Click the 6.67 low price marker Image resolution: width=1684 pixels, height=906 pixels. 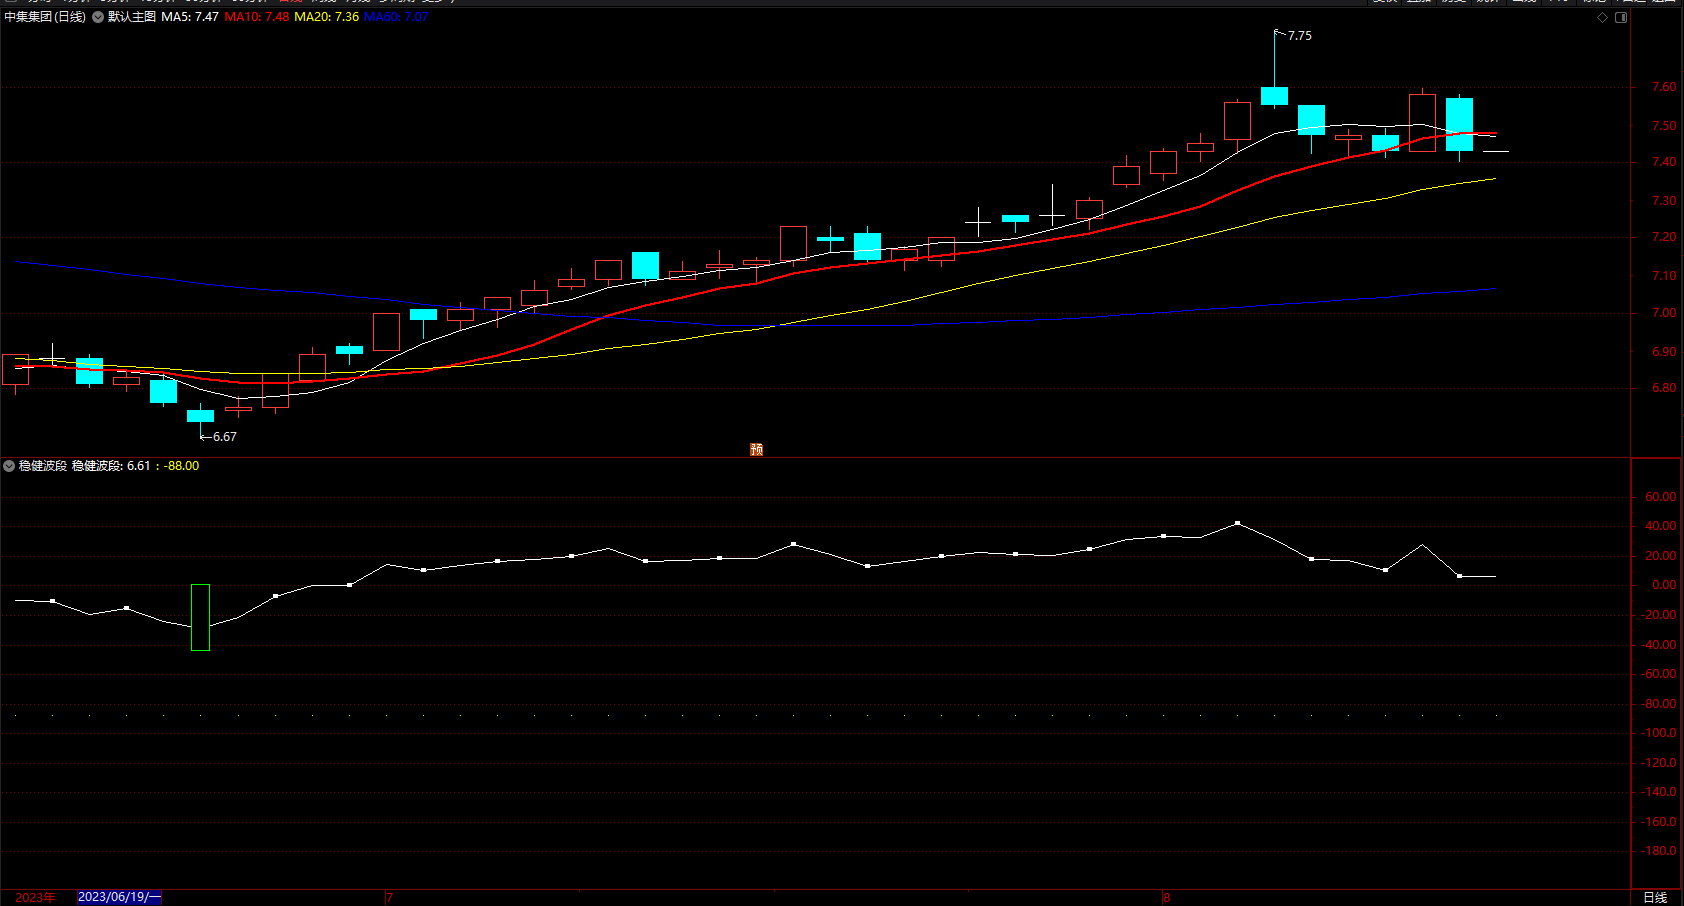224,437
